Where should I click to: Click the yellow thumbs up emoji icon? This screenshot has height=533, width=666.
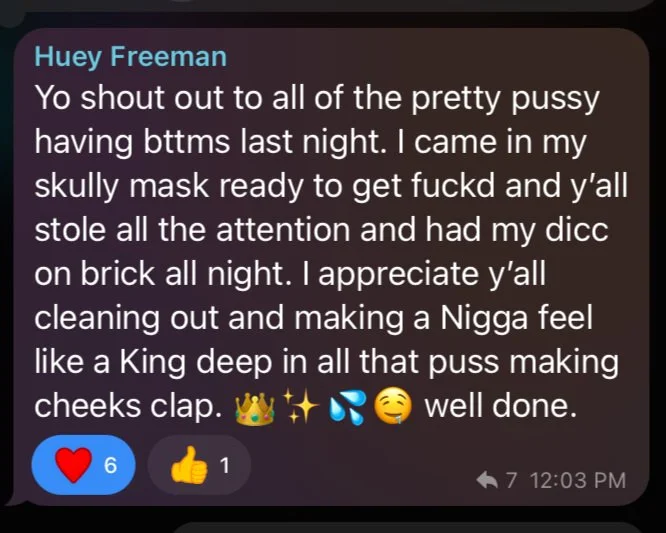[x=189, y=465]
